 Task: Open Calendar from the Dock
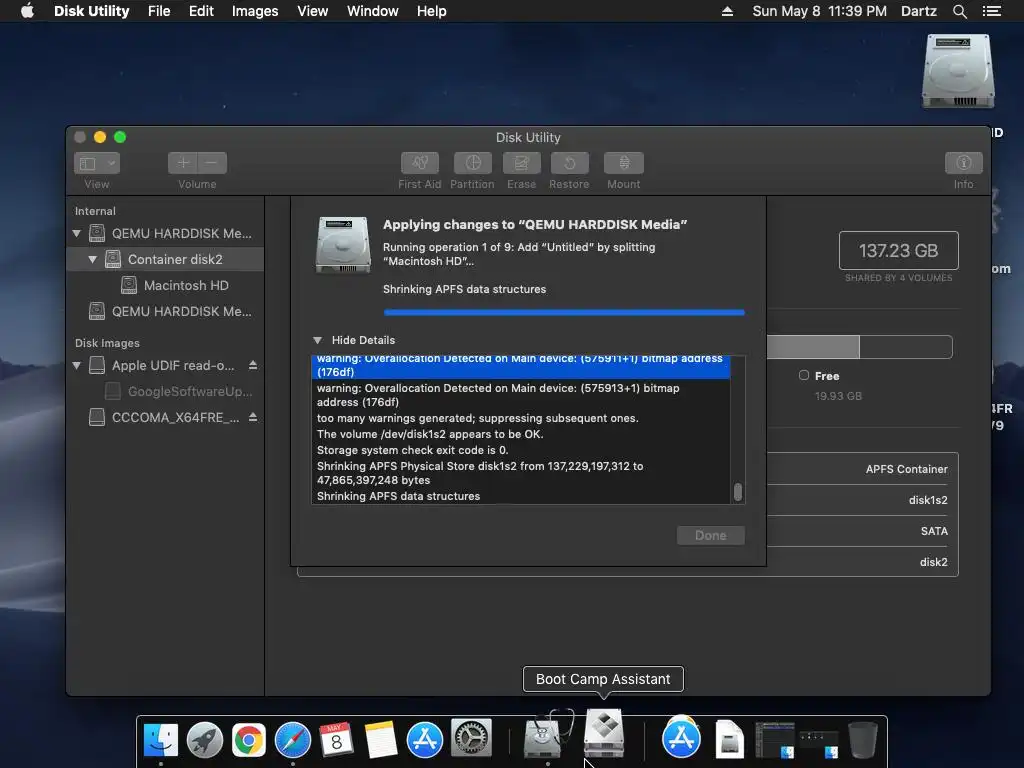[336, 740]
